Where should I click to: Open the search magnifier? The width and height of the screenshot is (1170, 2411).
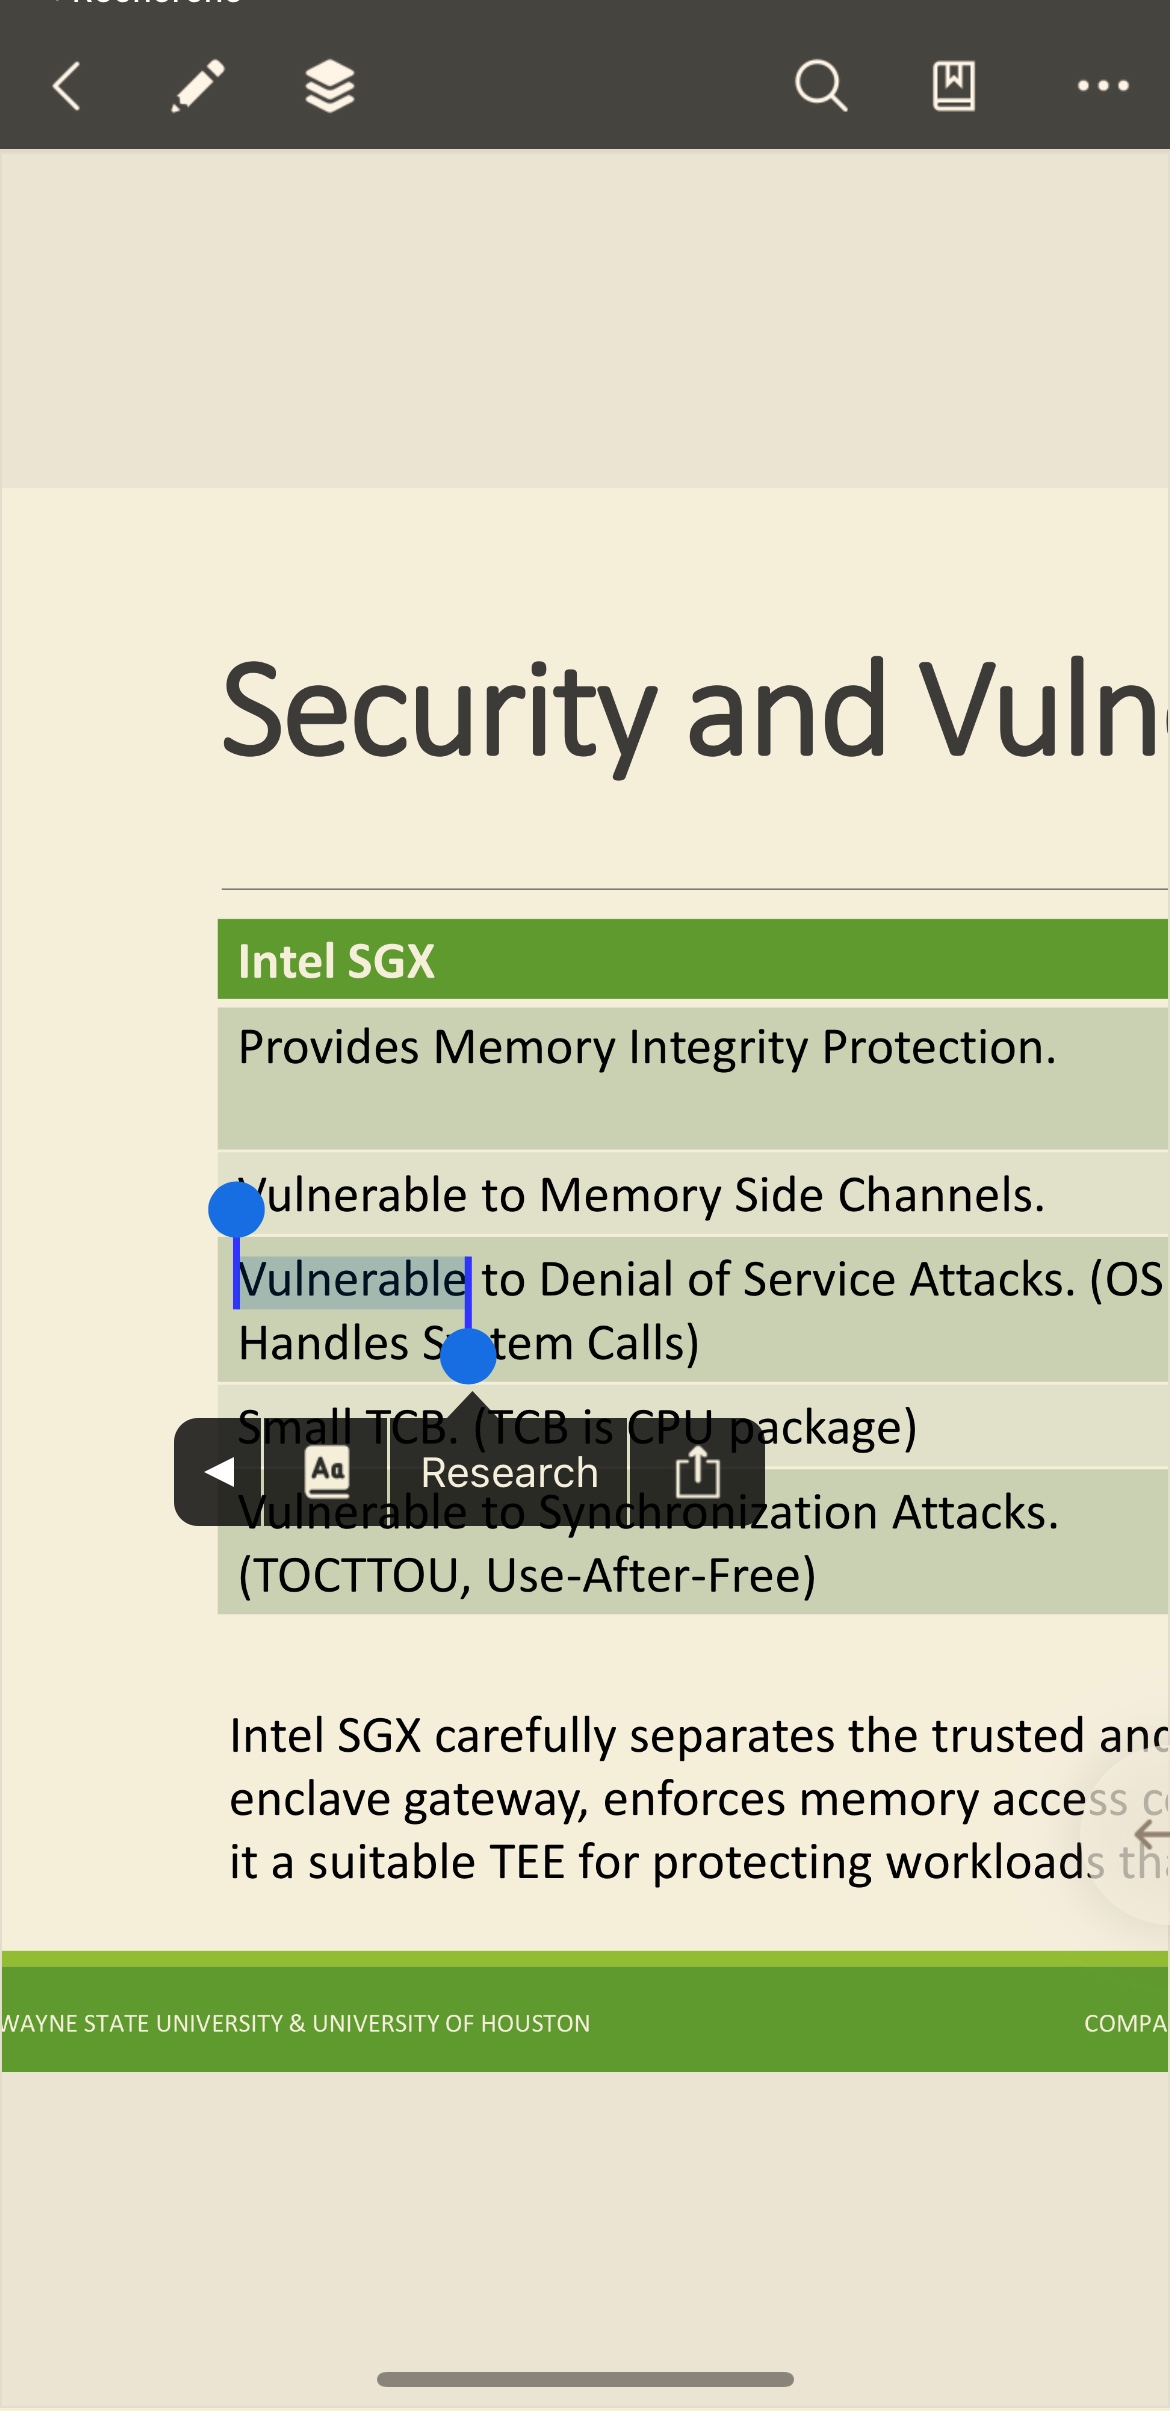click(821, 86)
